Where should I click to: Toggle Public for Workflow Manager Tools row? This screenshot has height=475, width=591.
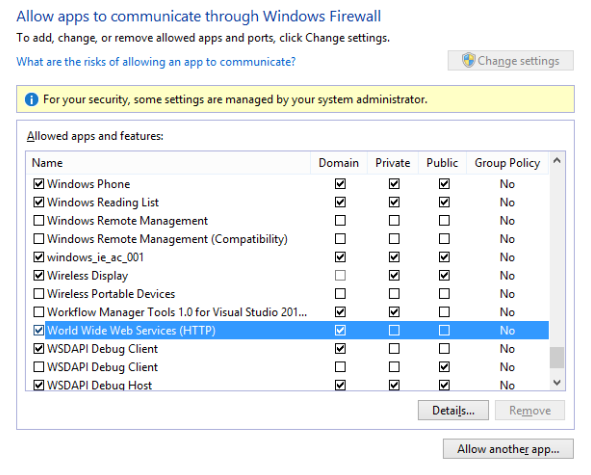pyautogui.click(x=444, y=312)
